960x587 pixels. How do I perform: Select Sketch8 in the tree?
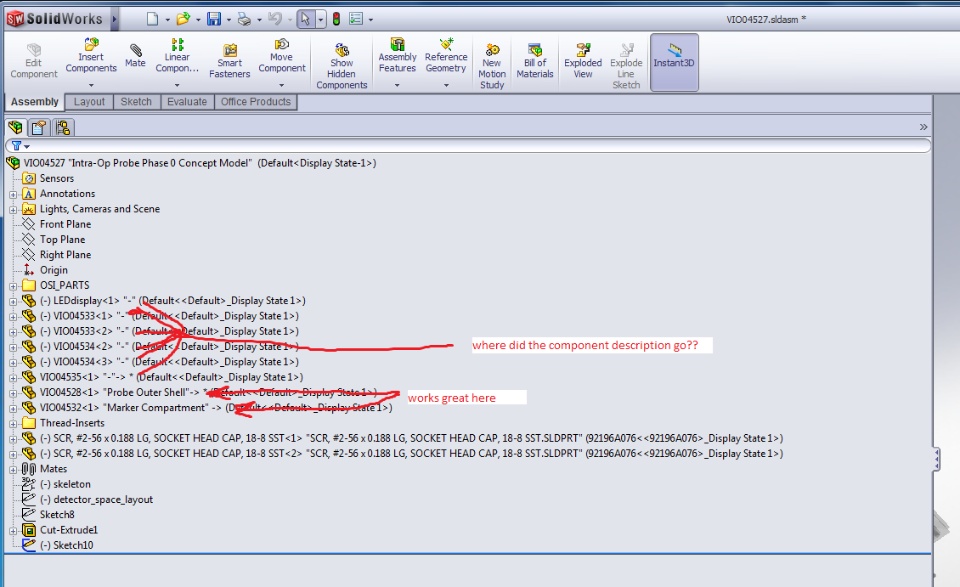48,515
